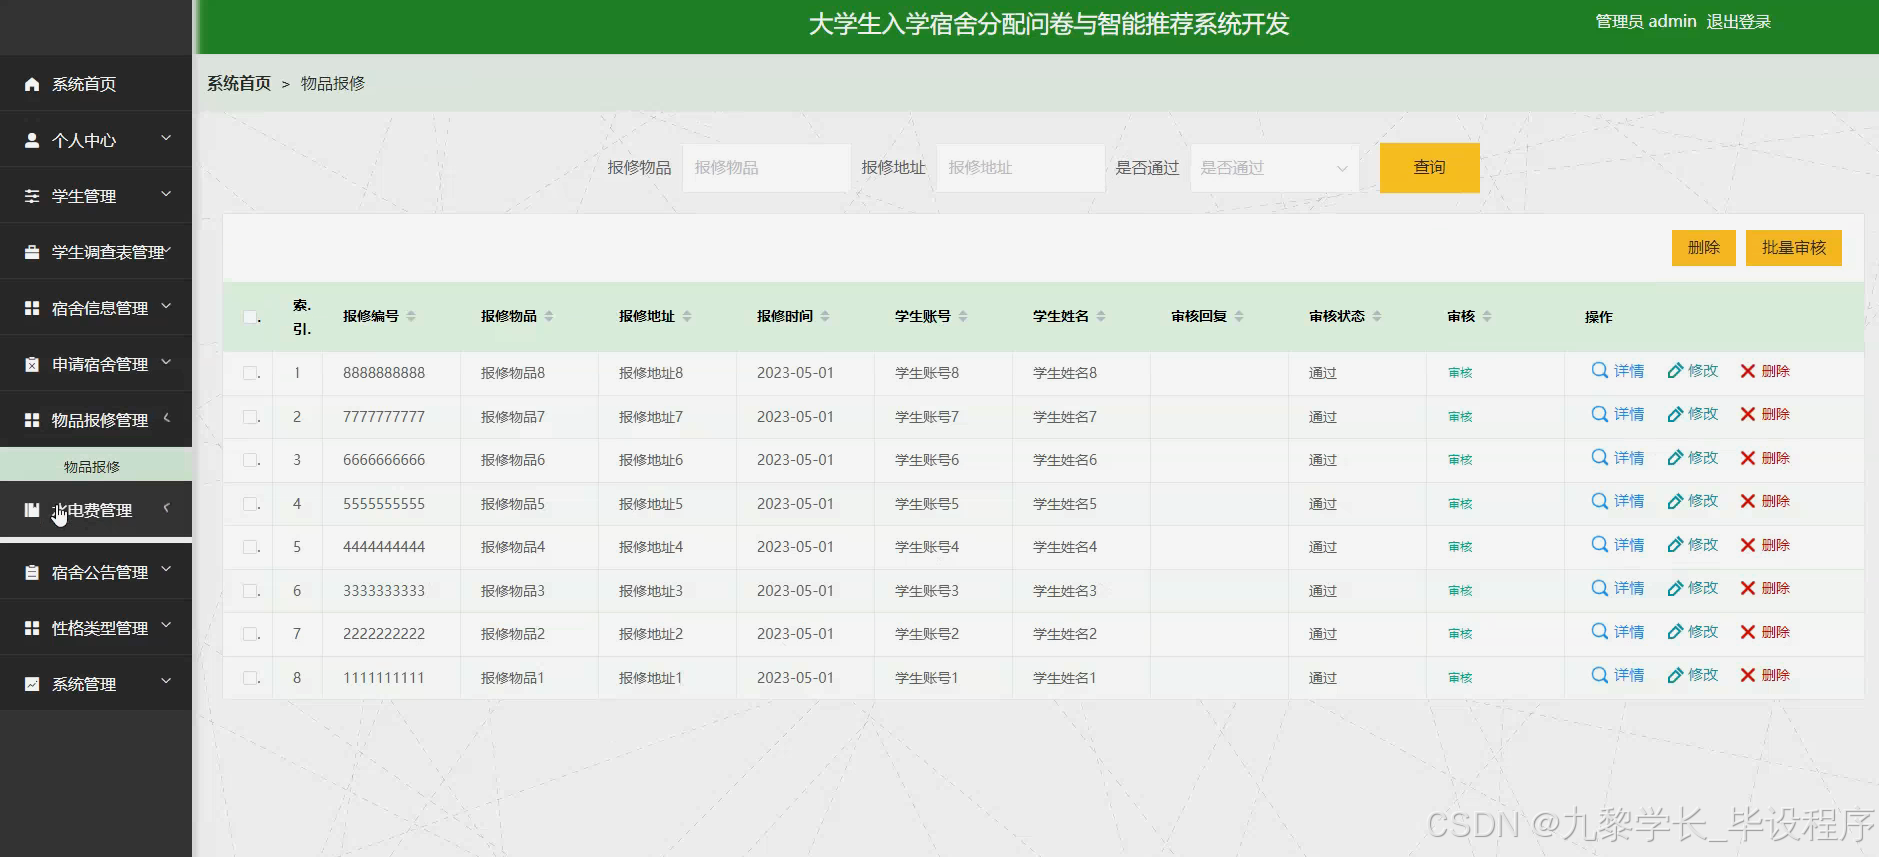Check the box for row 7777777777
The height and width of the screenshot is (857, 1879).
click(250, 417)
